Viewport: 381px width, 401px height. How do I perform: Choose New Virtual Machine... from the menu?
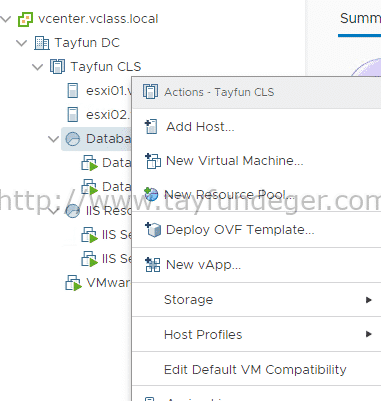click(x=235, y=161)
